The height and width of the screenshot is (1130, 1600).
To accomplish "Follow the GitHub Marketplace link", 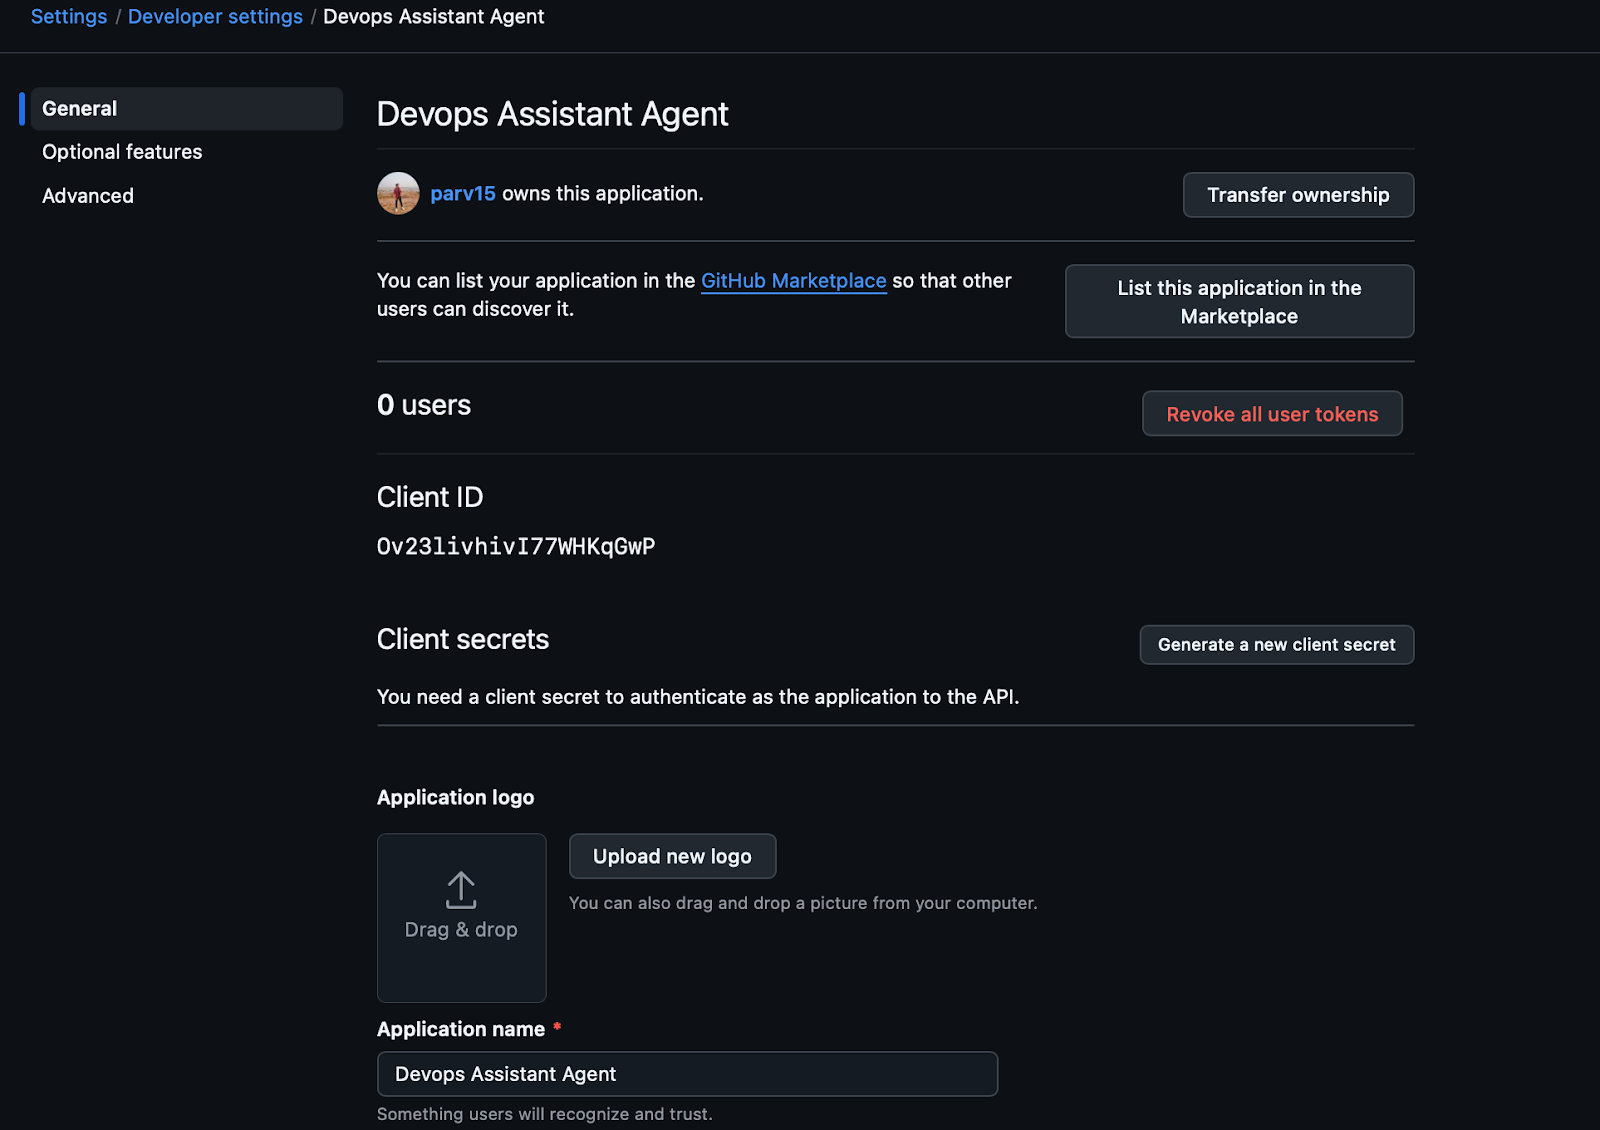I will (x=794, y=281).
